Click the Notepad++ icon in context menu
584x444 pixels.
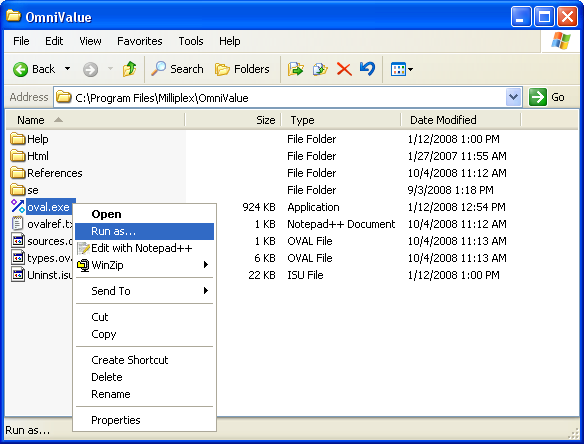[84, 248]
